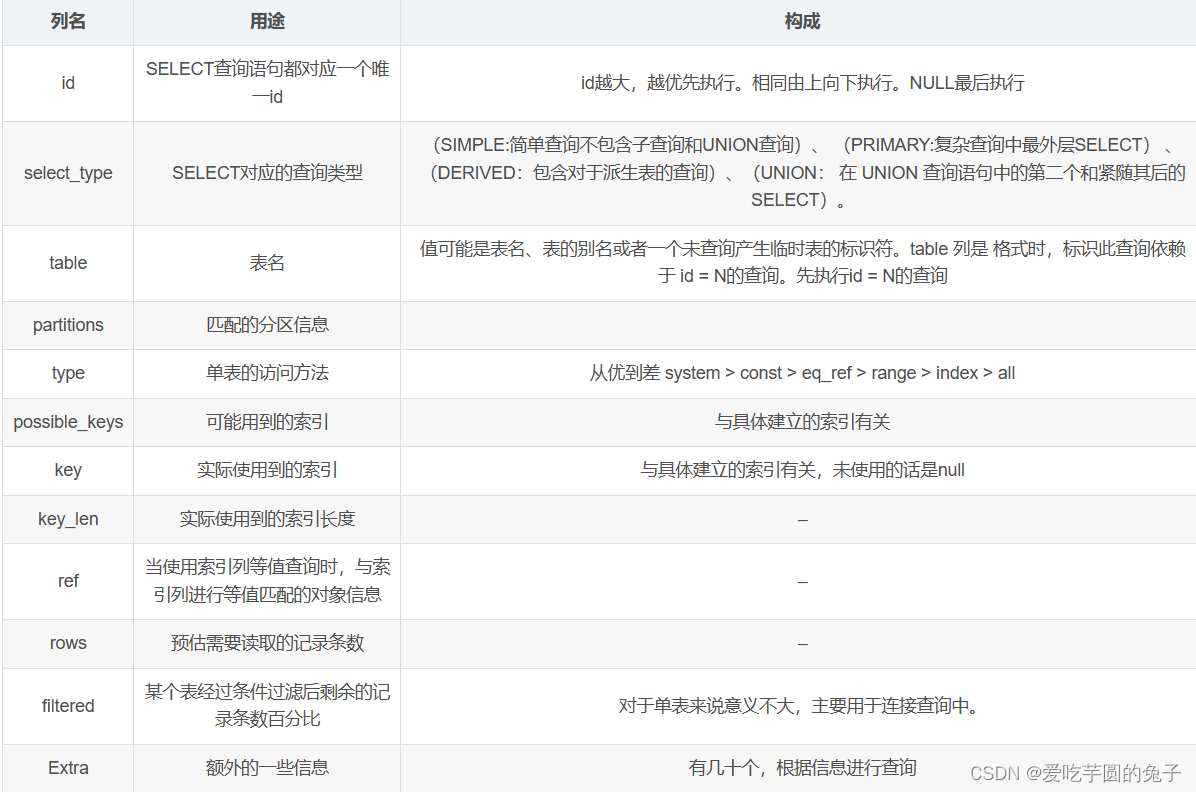The width and height of the screenshot is (1196, 792).
Task: Select the 某个表经过条件过滤后 description
Action: (267, 705)
